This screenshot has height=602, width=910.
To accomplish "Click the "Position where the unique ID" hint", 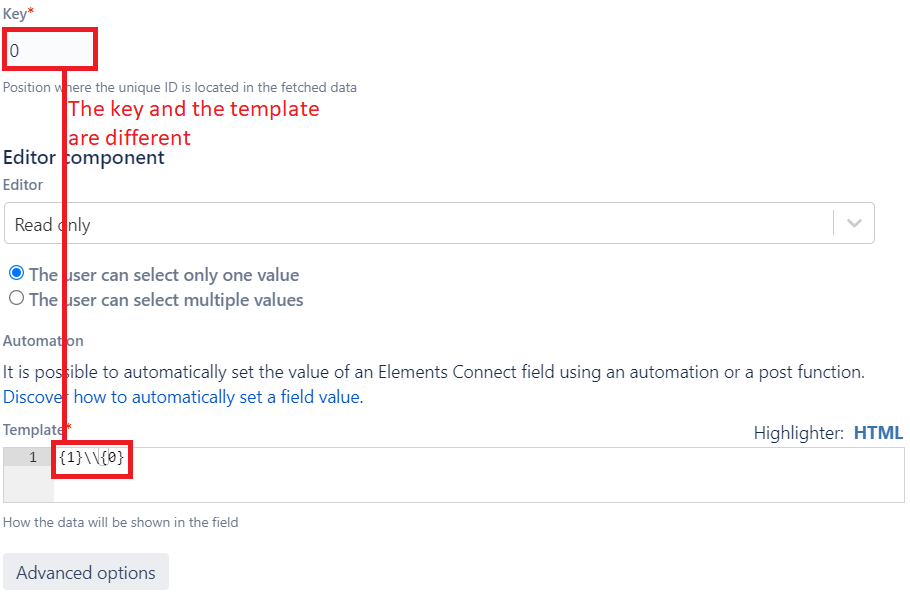I will click(x=180, y=88).
